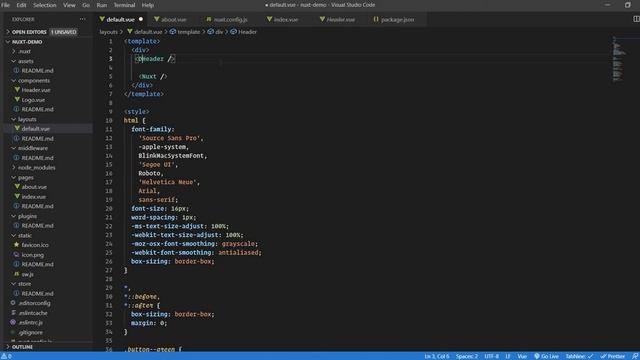Open sw.js file in explorer

[x=27, y=274]
